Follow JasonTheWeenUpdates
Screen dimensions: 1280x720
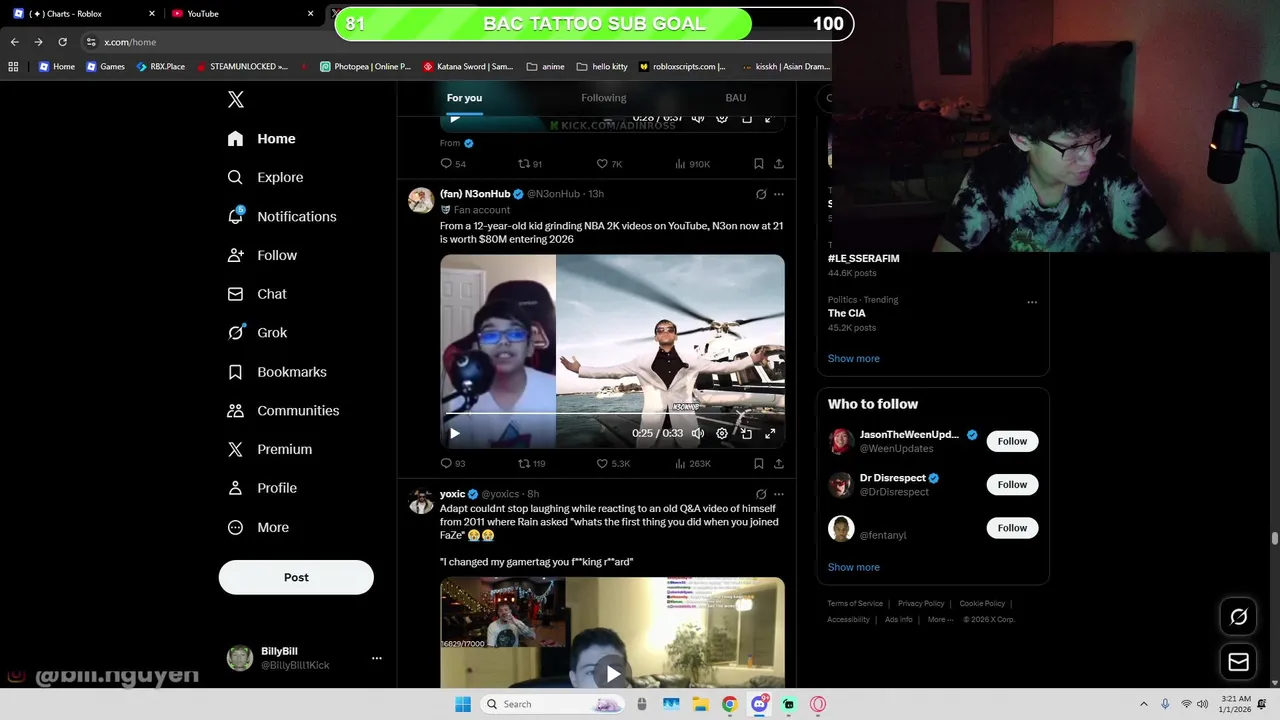[1012, 441]
